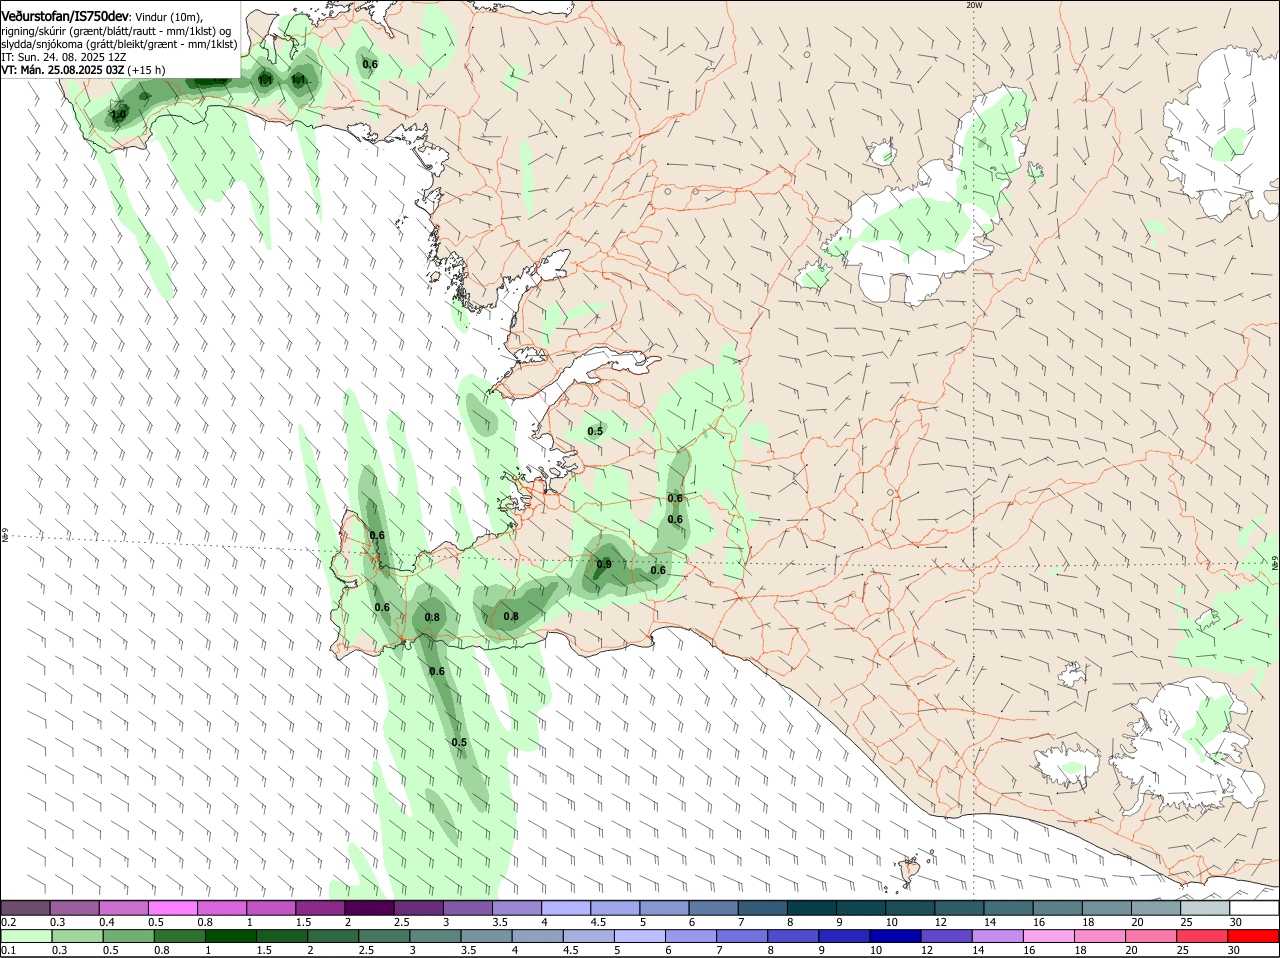This screenshot has width=1280, height=958.
Task: Click the 'Veðurstofan/IS750dev' title text
Action: click(65, 16)
